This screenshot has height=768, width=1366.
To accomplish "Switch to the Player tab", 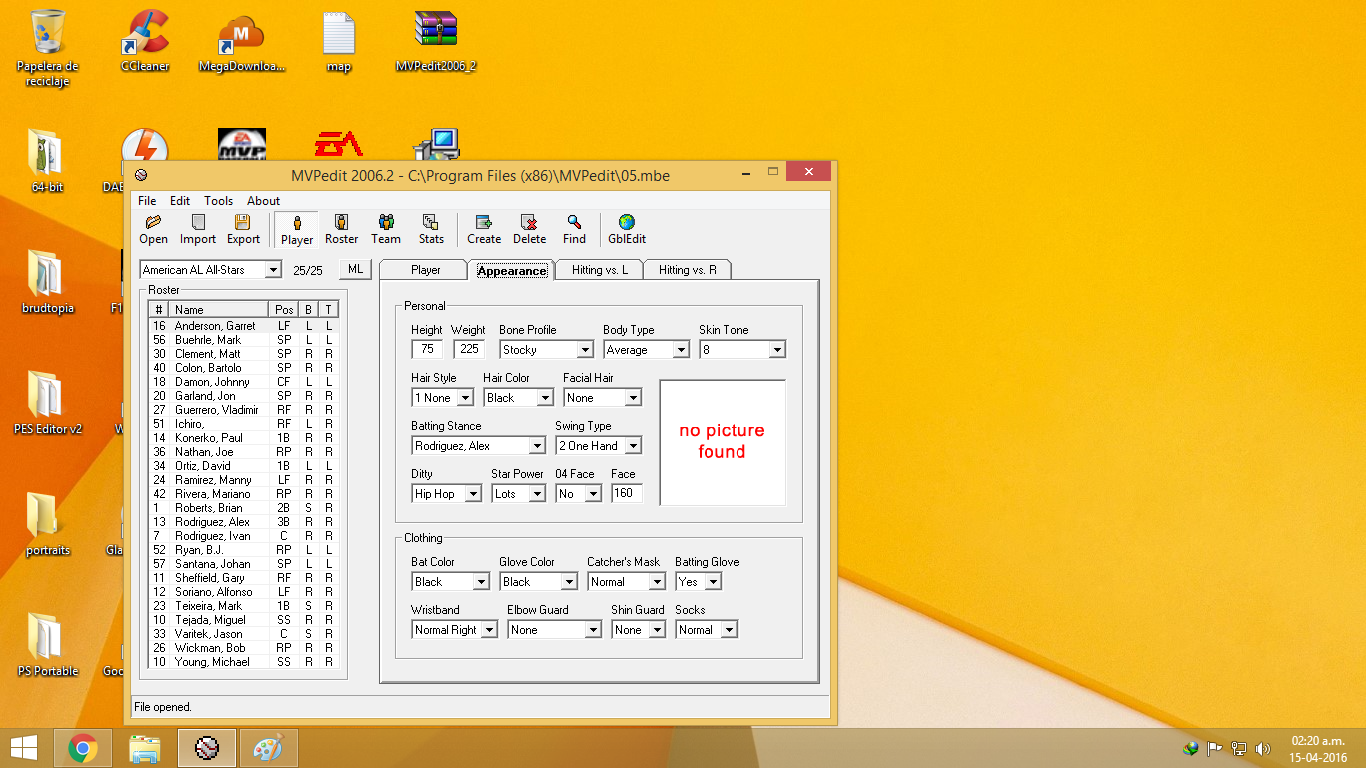I will click(425, 270).
